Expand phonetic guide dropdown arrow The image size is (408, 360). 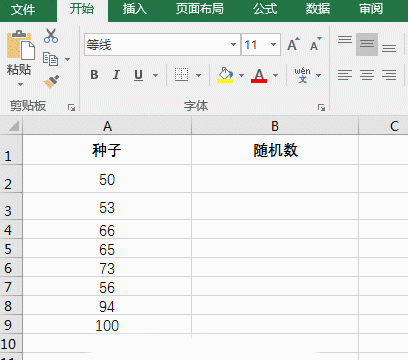pos(318,75)
